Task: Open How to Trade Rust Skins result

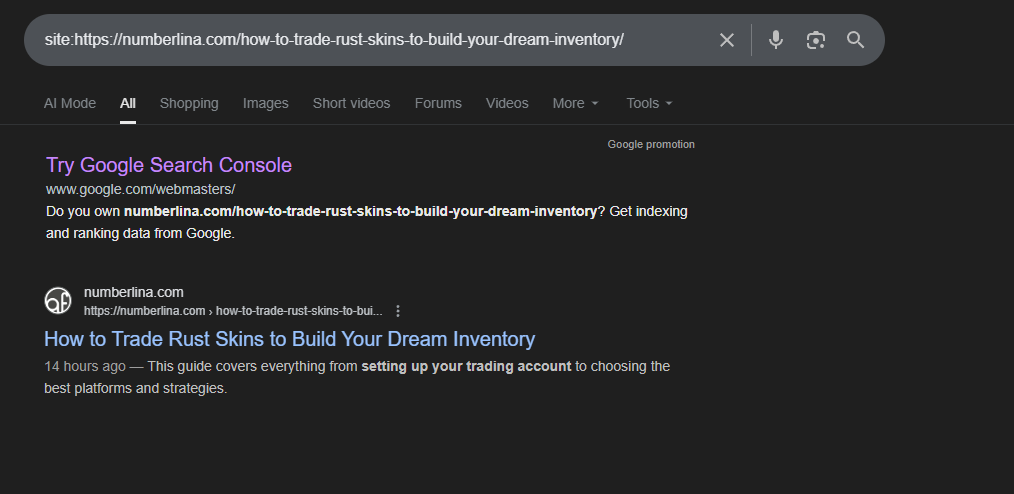Action: coord(290,339)
